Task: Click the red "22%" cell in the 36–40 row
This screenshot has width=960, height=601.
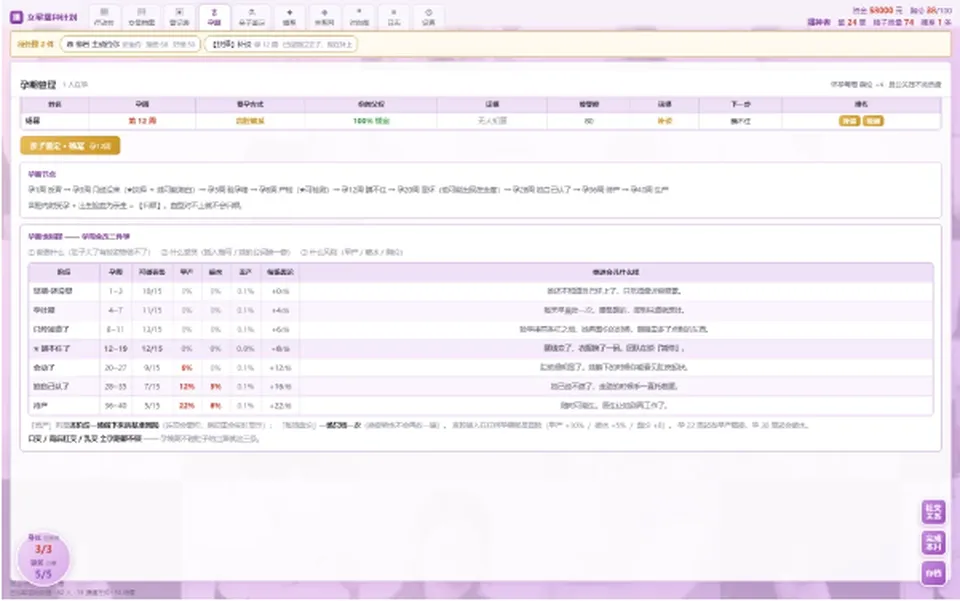Action: point(187,405)
